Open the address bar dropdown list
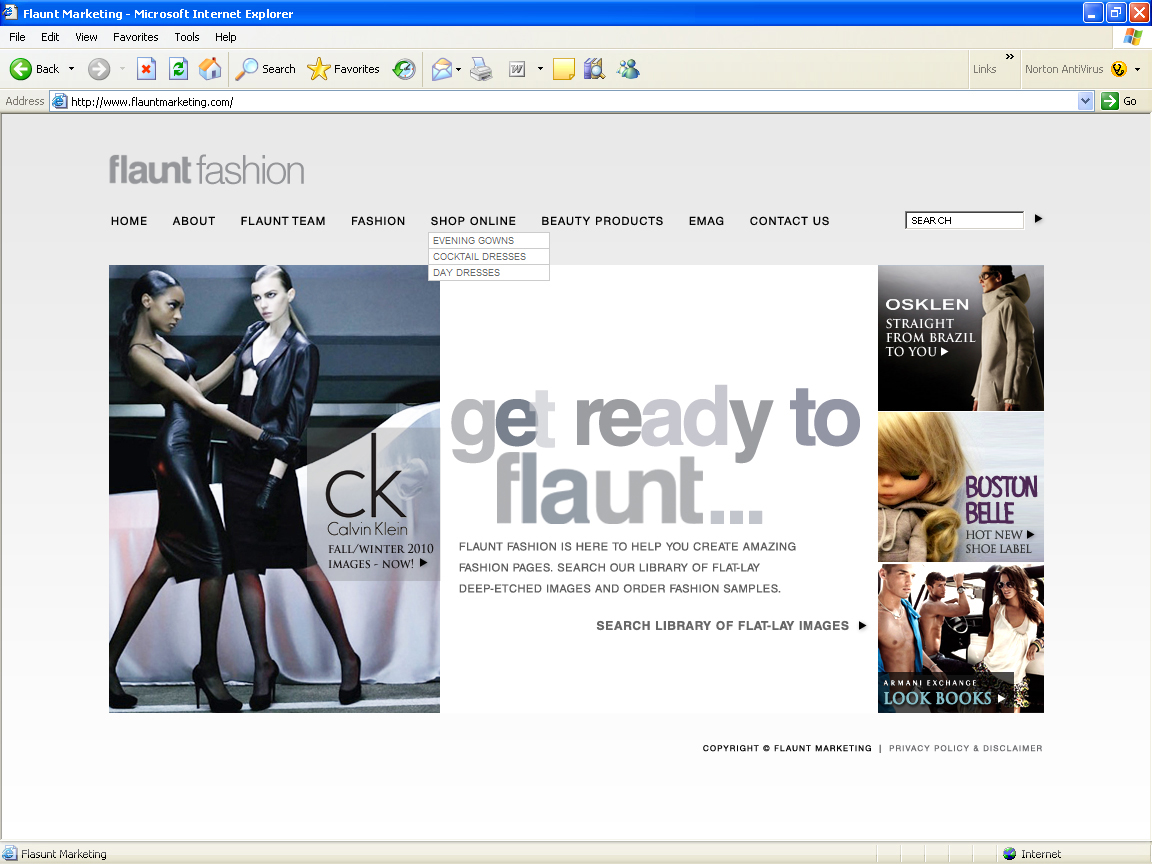 tap(1085, 101)
